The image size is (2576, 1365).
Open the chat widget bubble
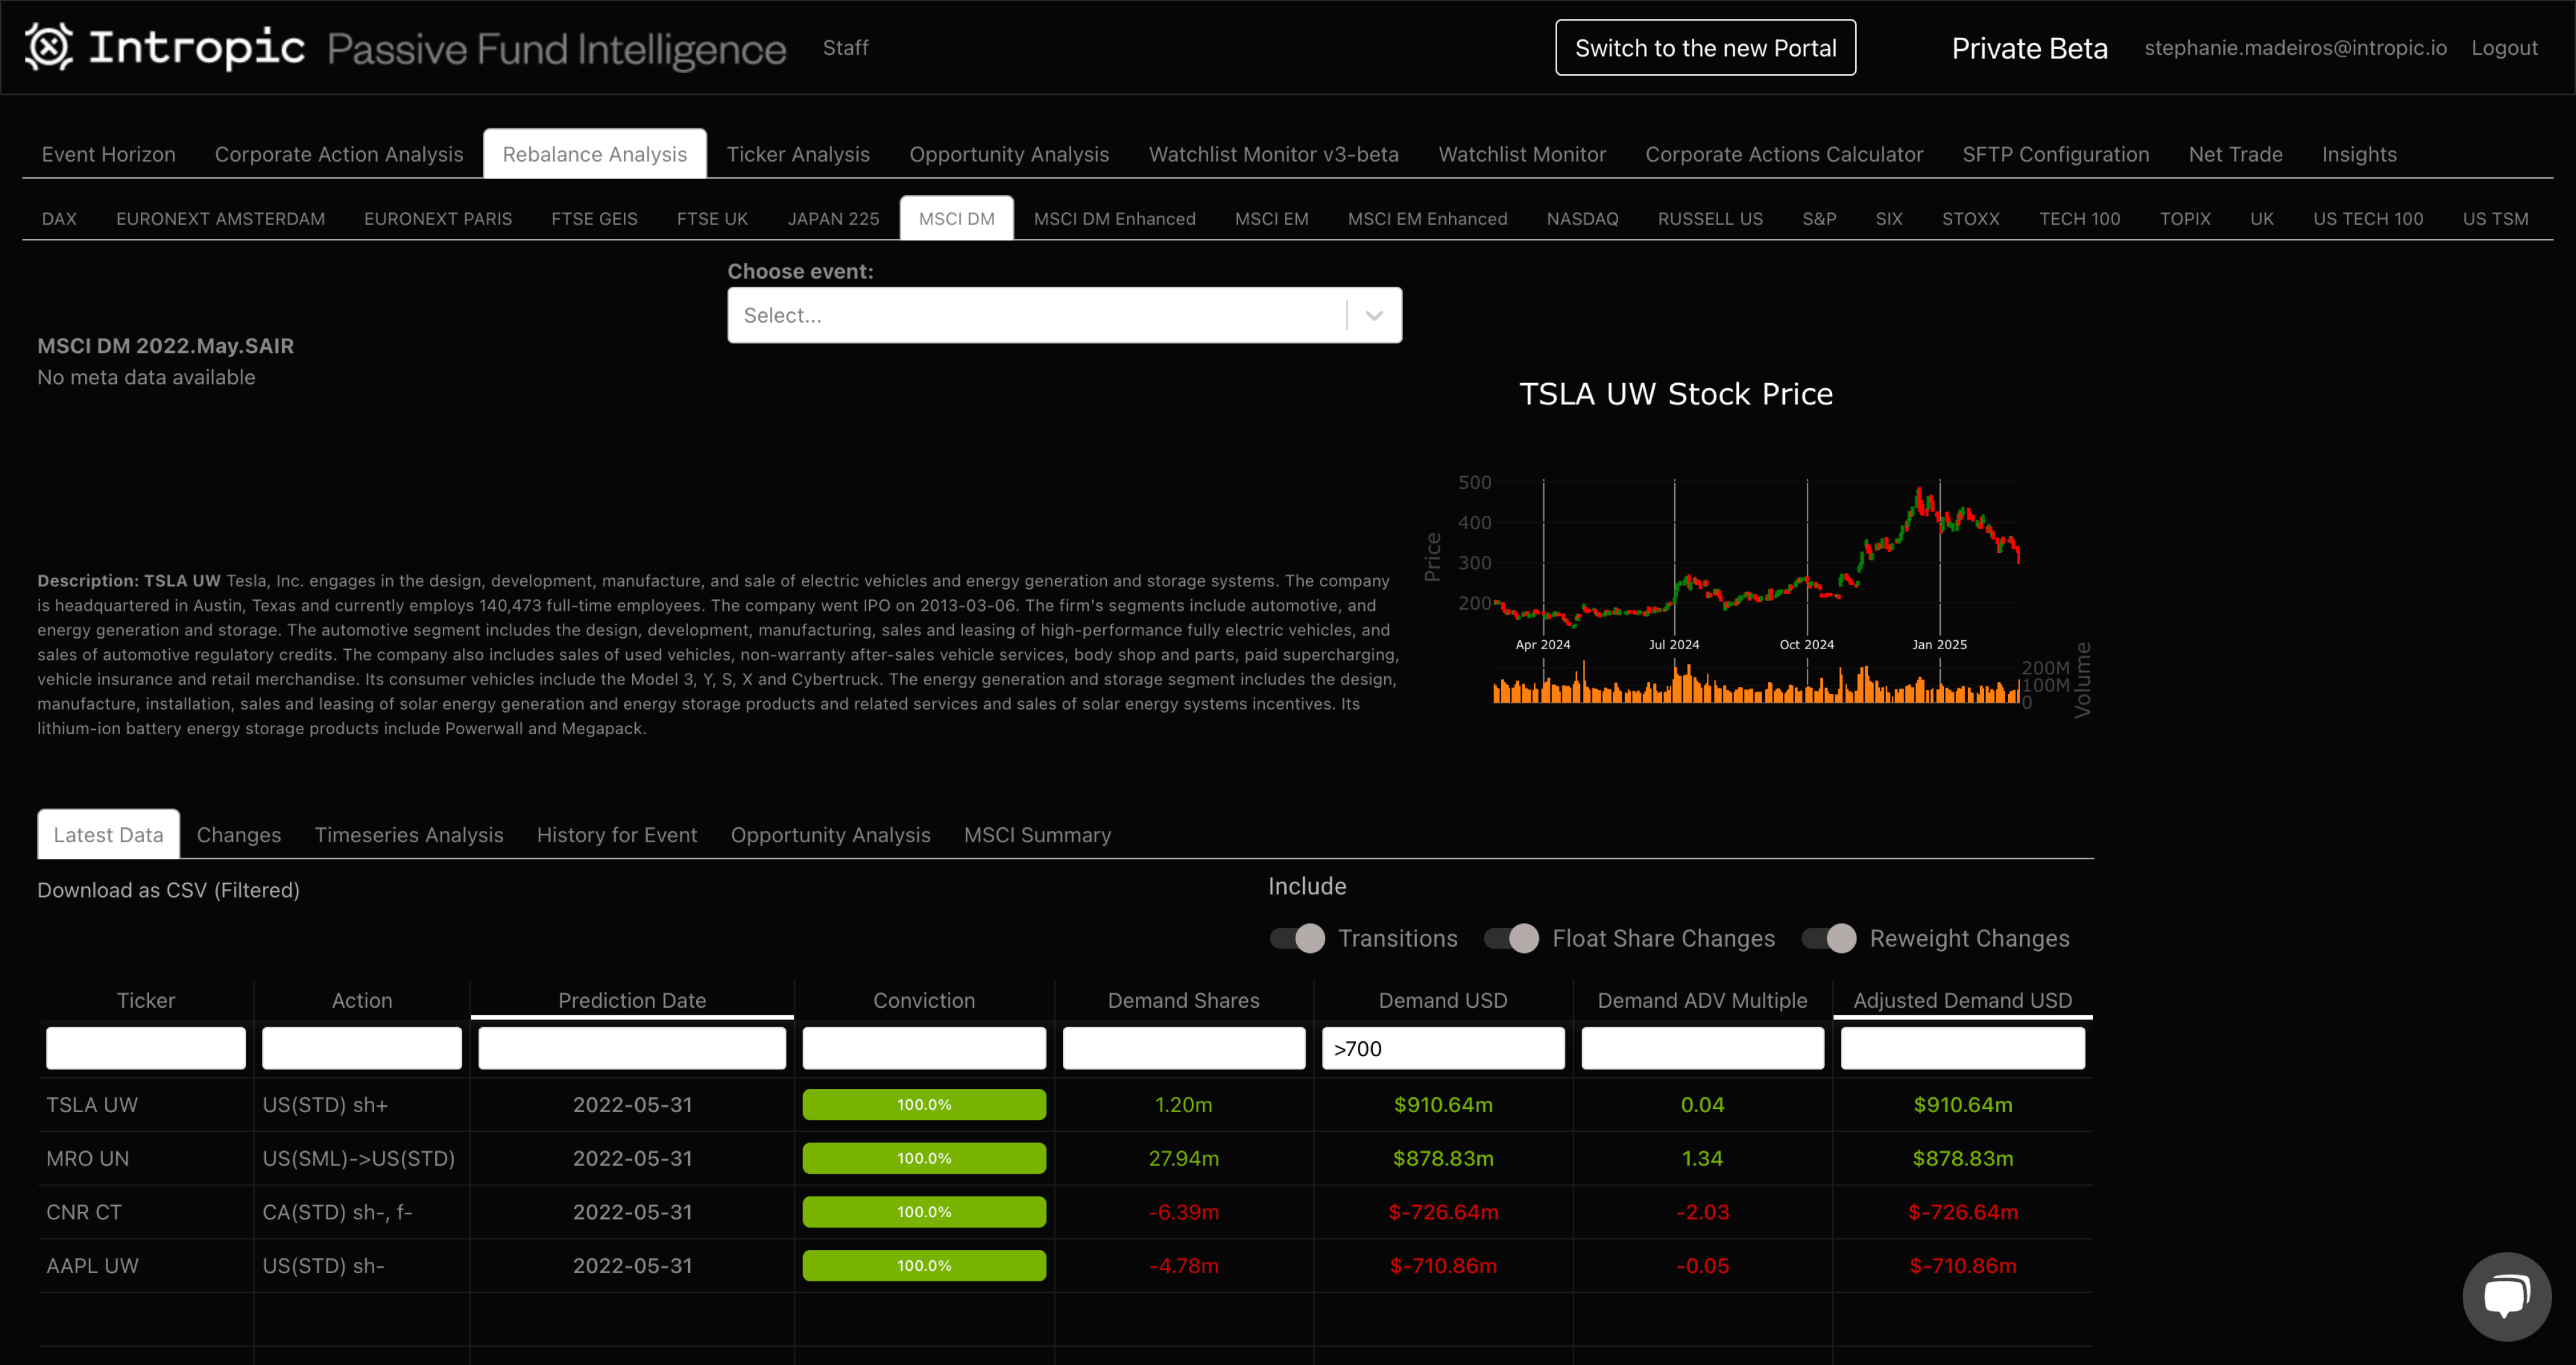(2506, 1297)
